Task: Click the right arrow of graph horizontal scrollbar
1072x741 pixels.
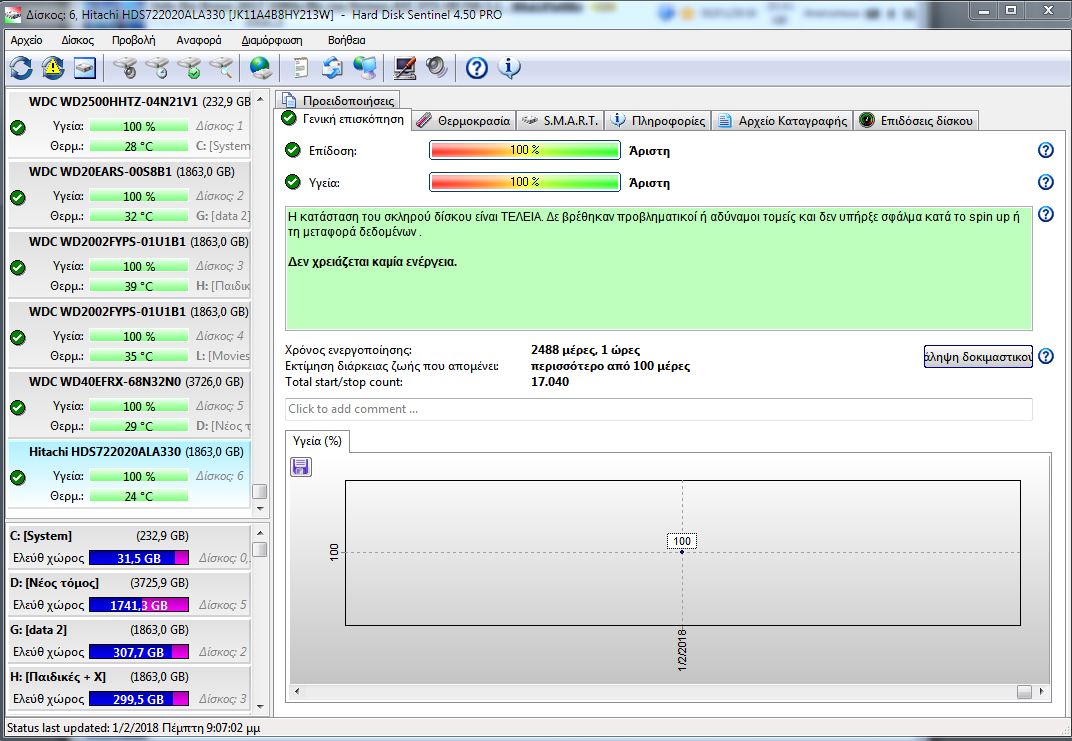Action: pos(1041,691)
